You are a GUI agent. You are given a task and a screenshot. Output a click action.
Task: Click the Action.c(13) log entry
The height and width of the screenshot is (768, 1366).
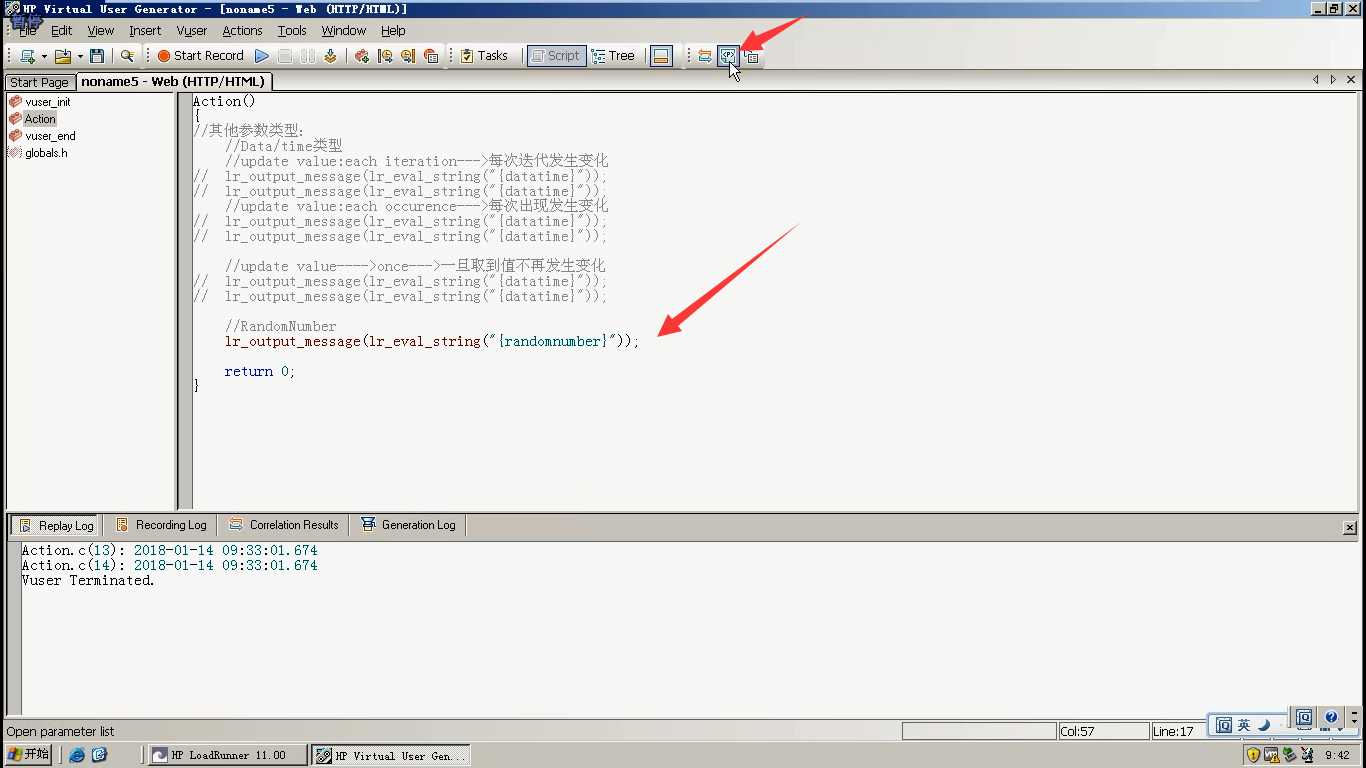(x=169, y=551)
